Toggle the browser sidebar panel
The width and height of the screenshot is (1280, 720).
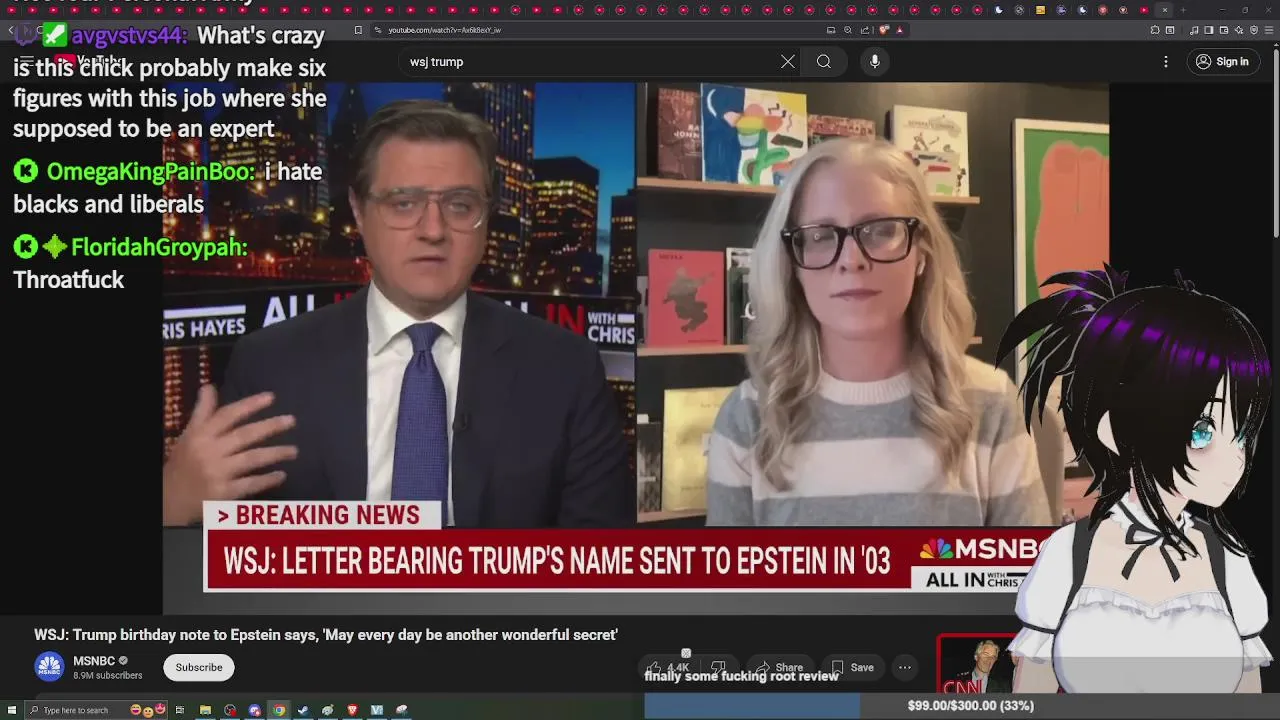click(x=1208, y=30)
